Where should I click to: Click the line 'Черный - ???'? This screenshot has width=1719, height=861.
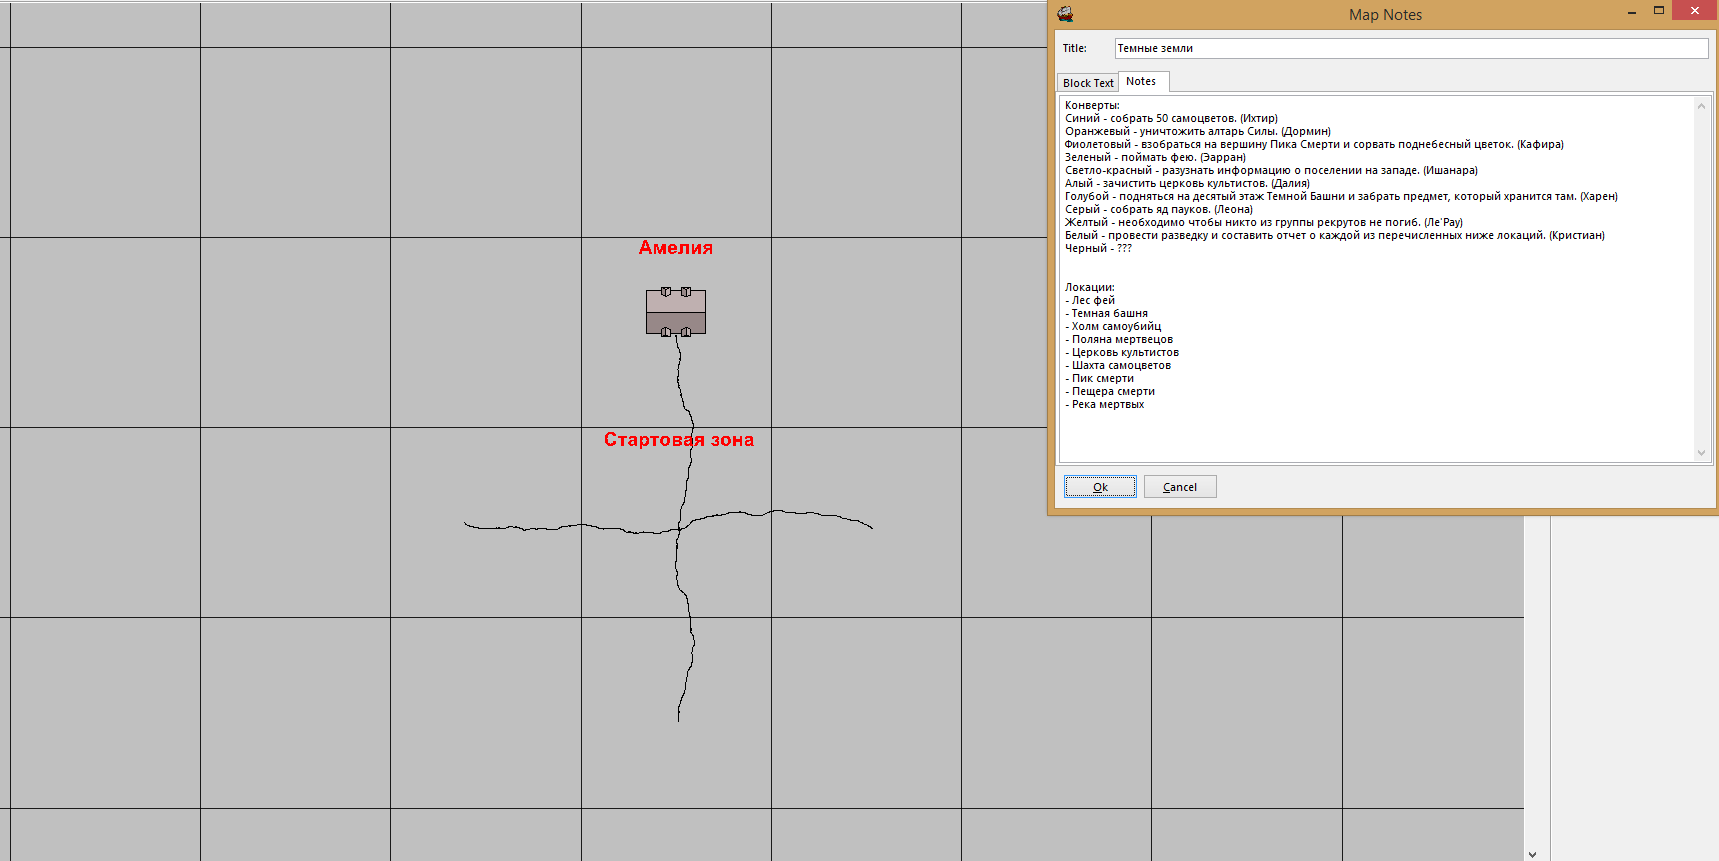coord(1098,248)
